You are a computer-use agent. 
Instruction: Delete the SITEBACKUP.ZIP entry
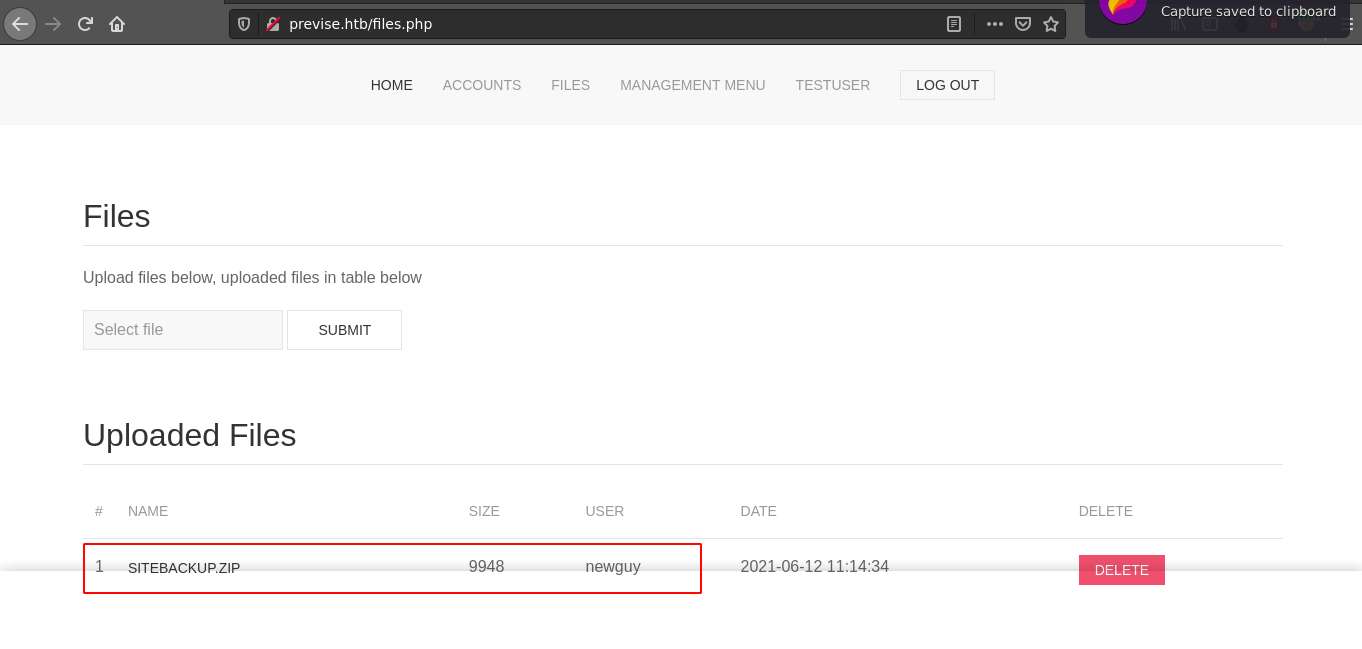[x=1121, y=570]
